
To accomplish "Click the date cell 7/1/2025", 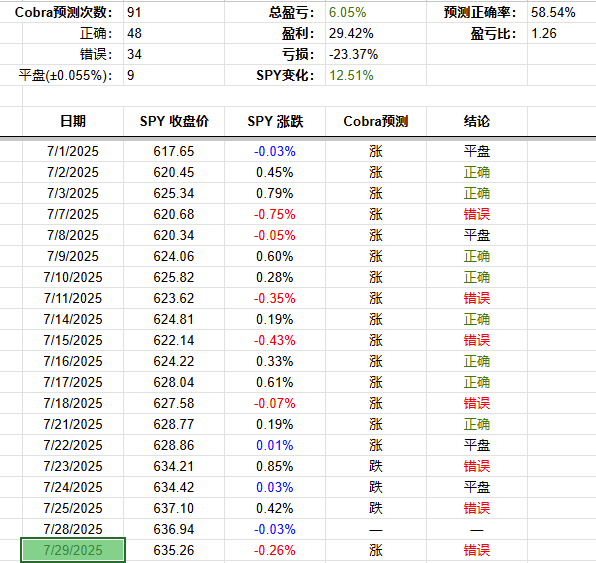I will coord(73,151).
